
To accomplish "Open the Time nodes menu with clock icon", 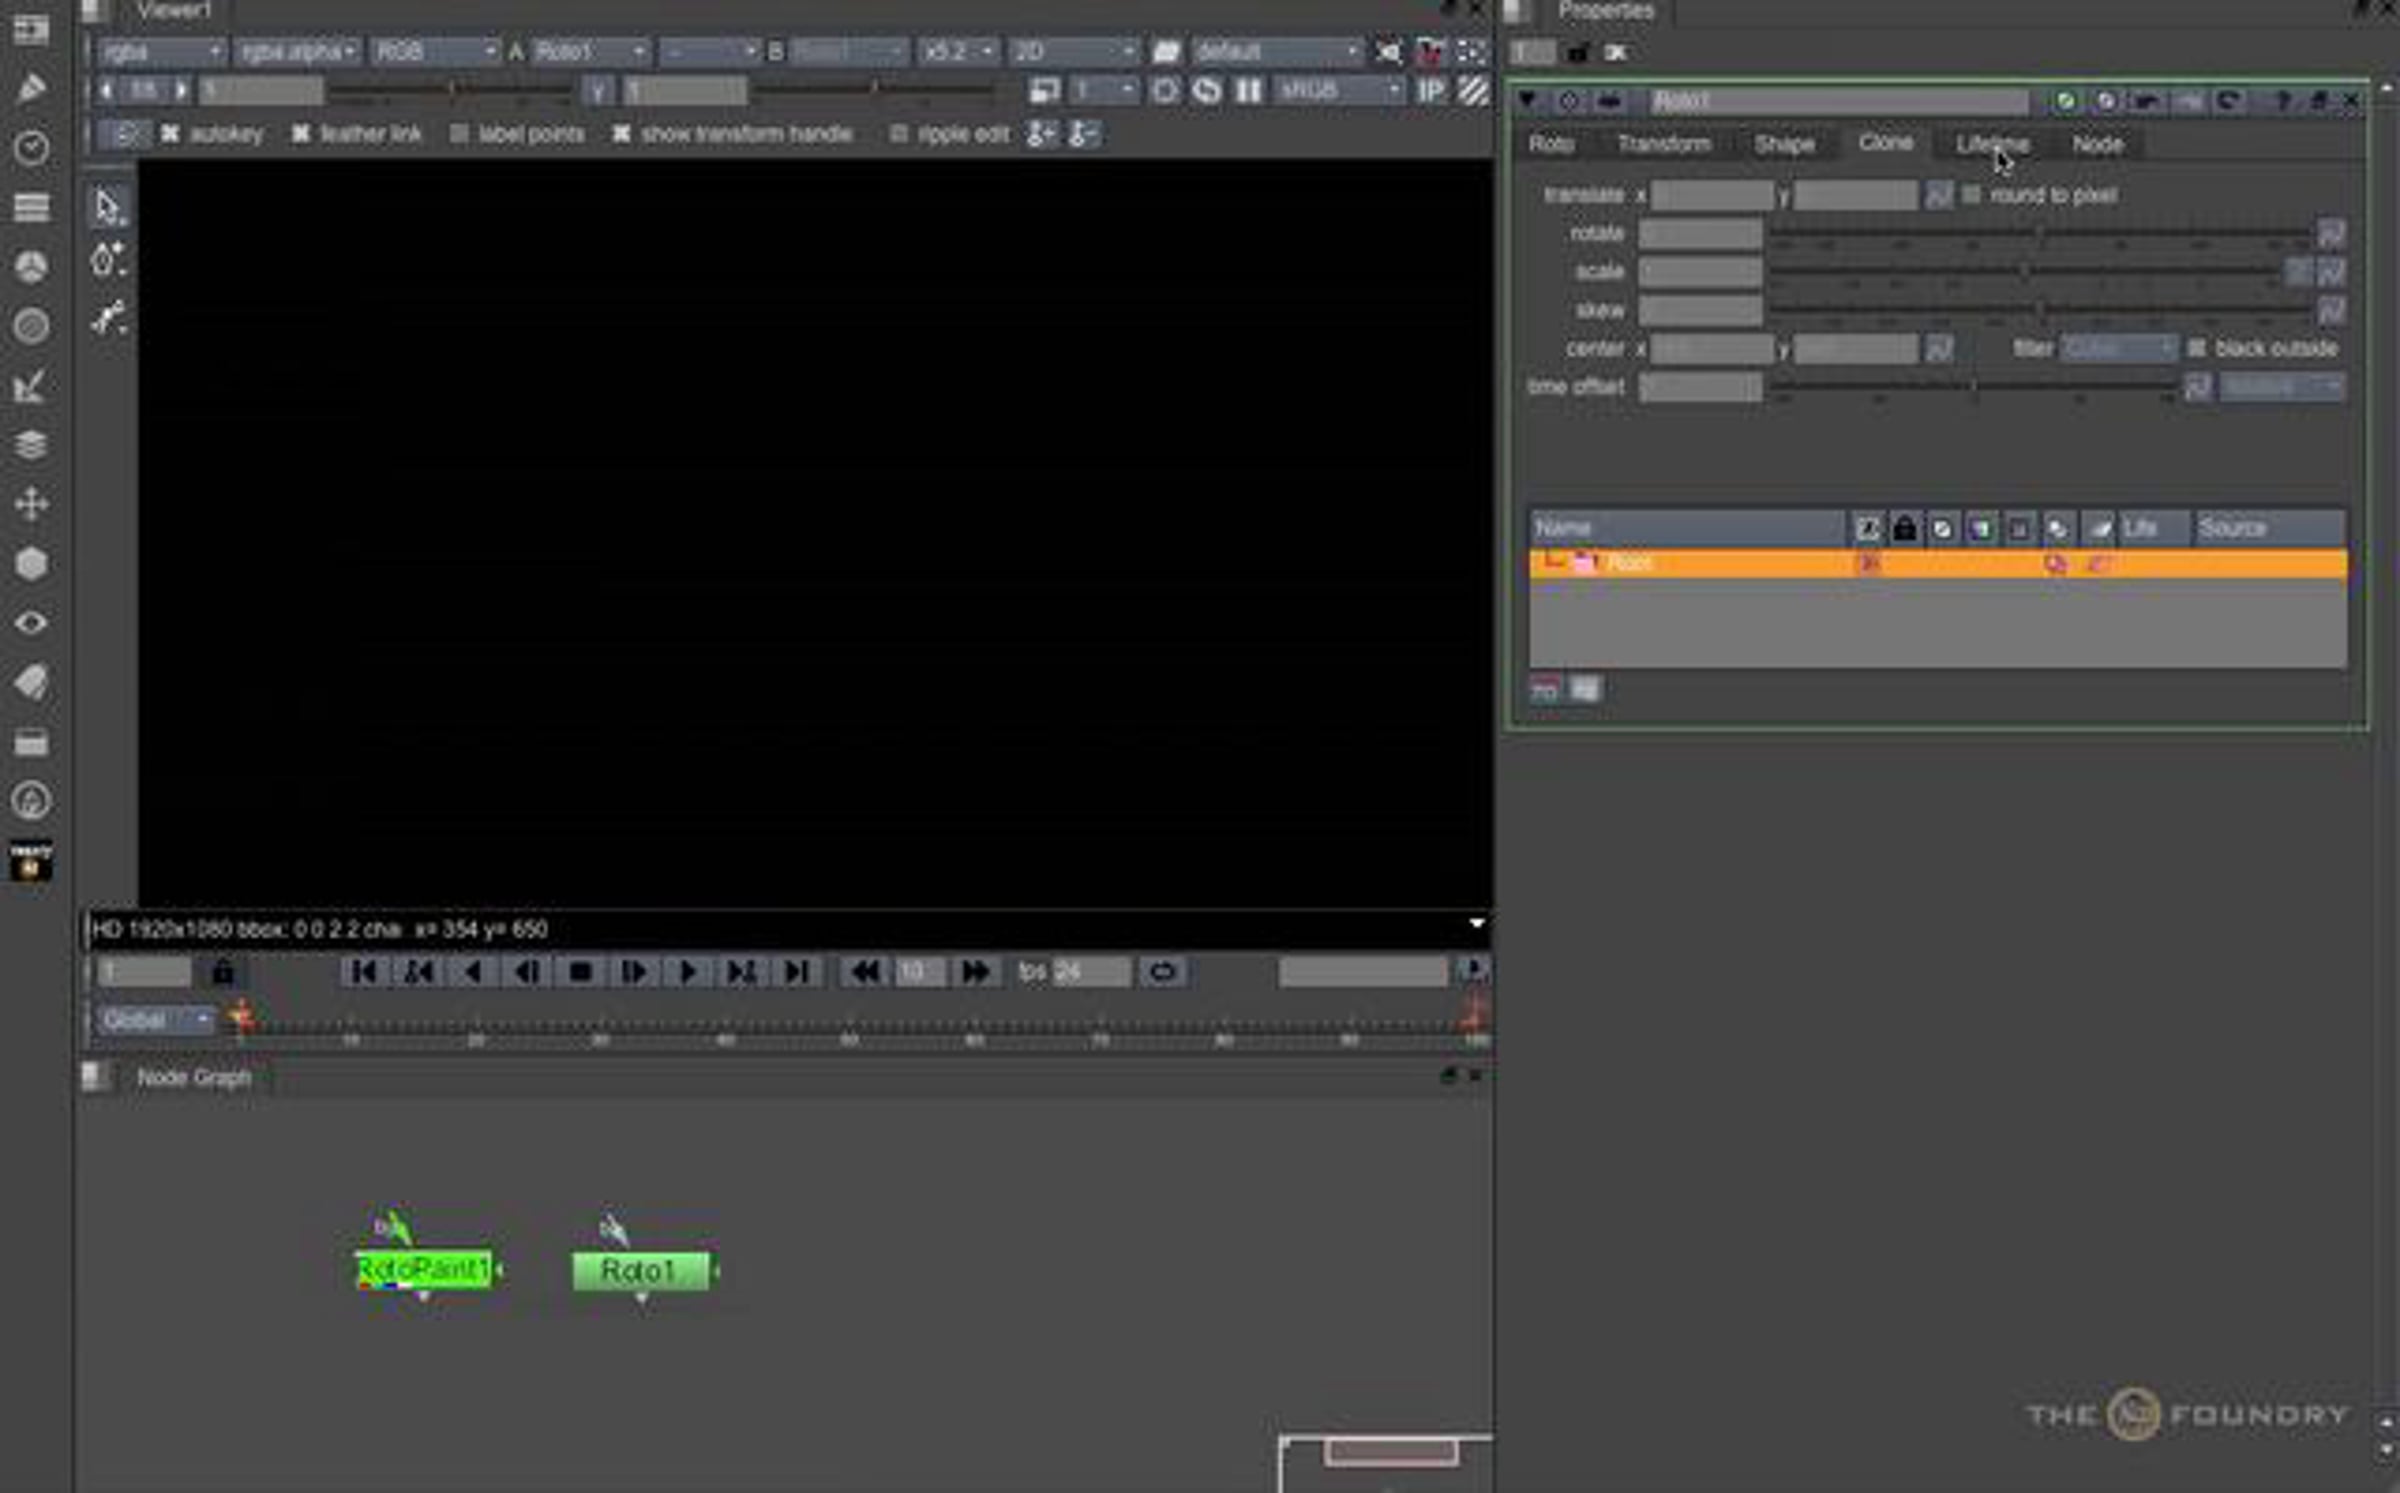I will pos(31,148).
